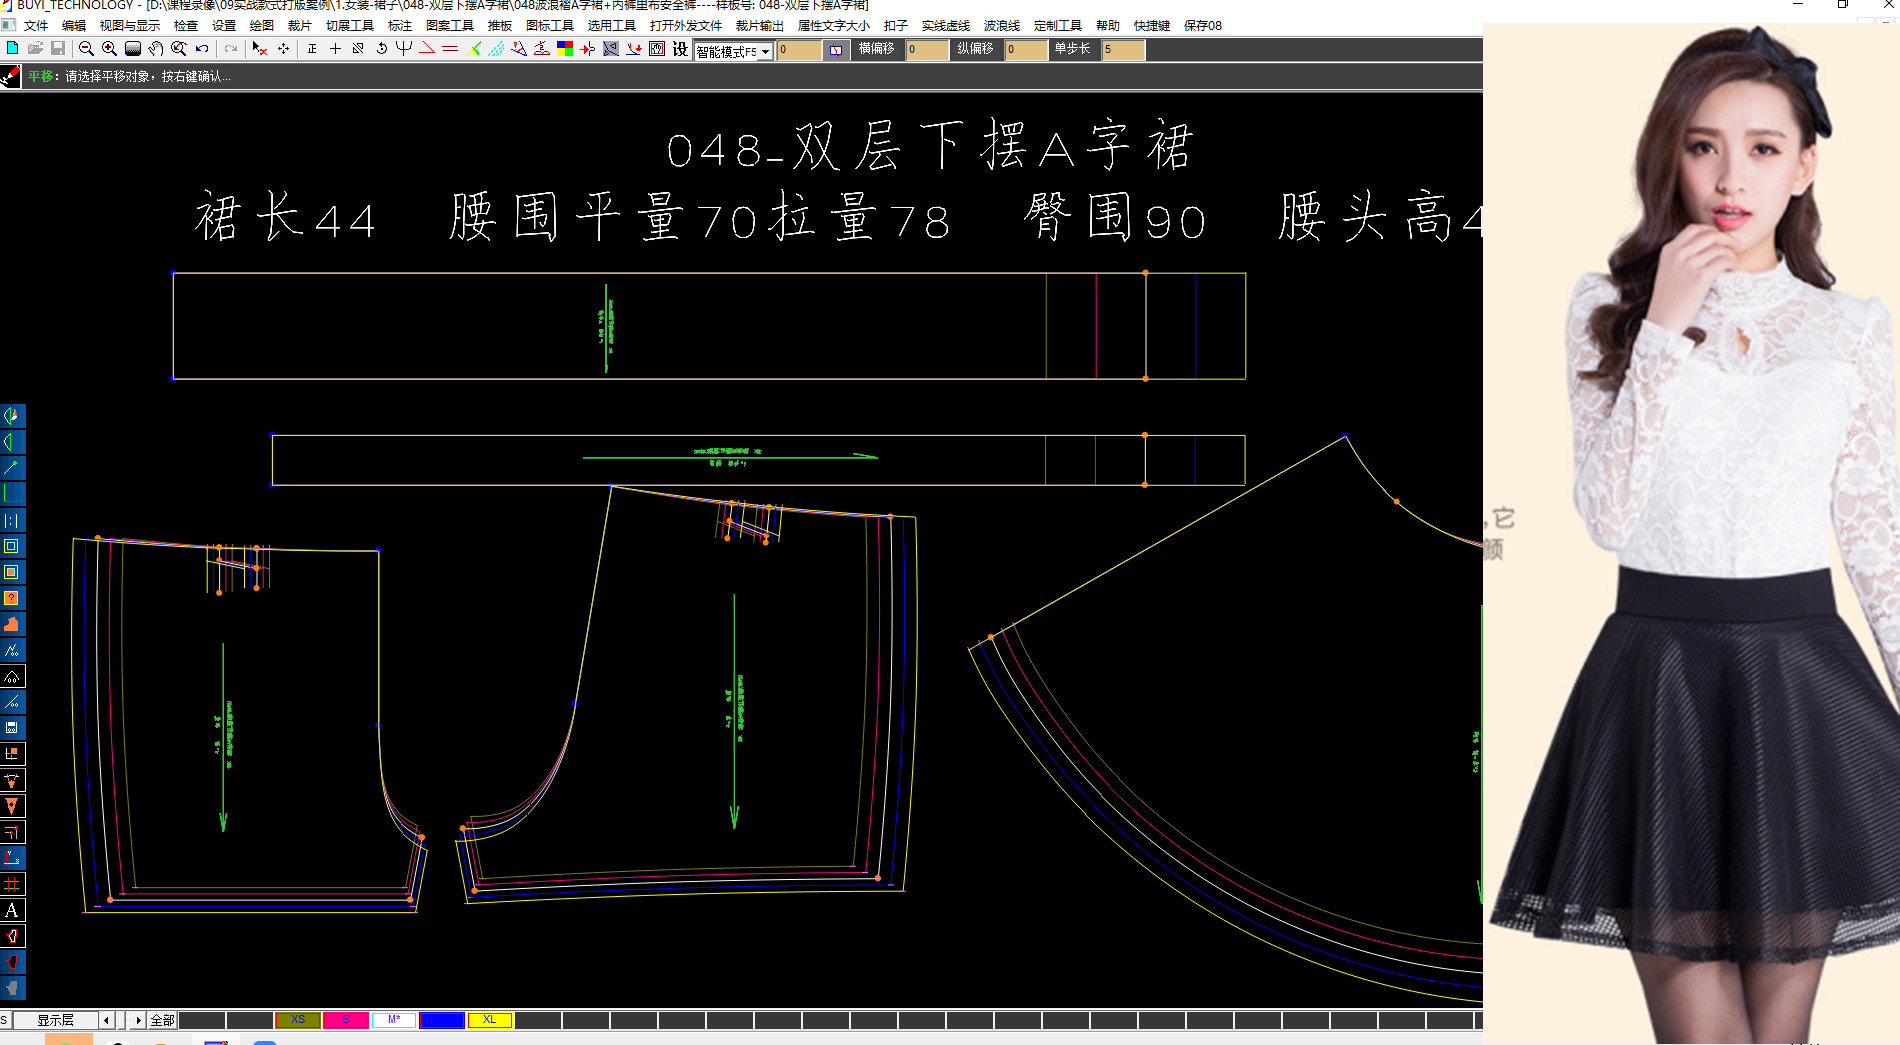
Task: Click in the 单步长 value field
Action: pos(1123,50)
